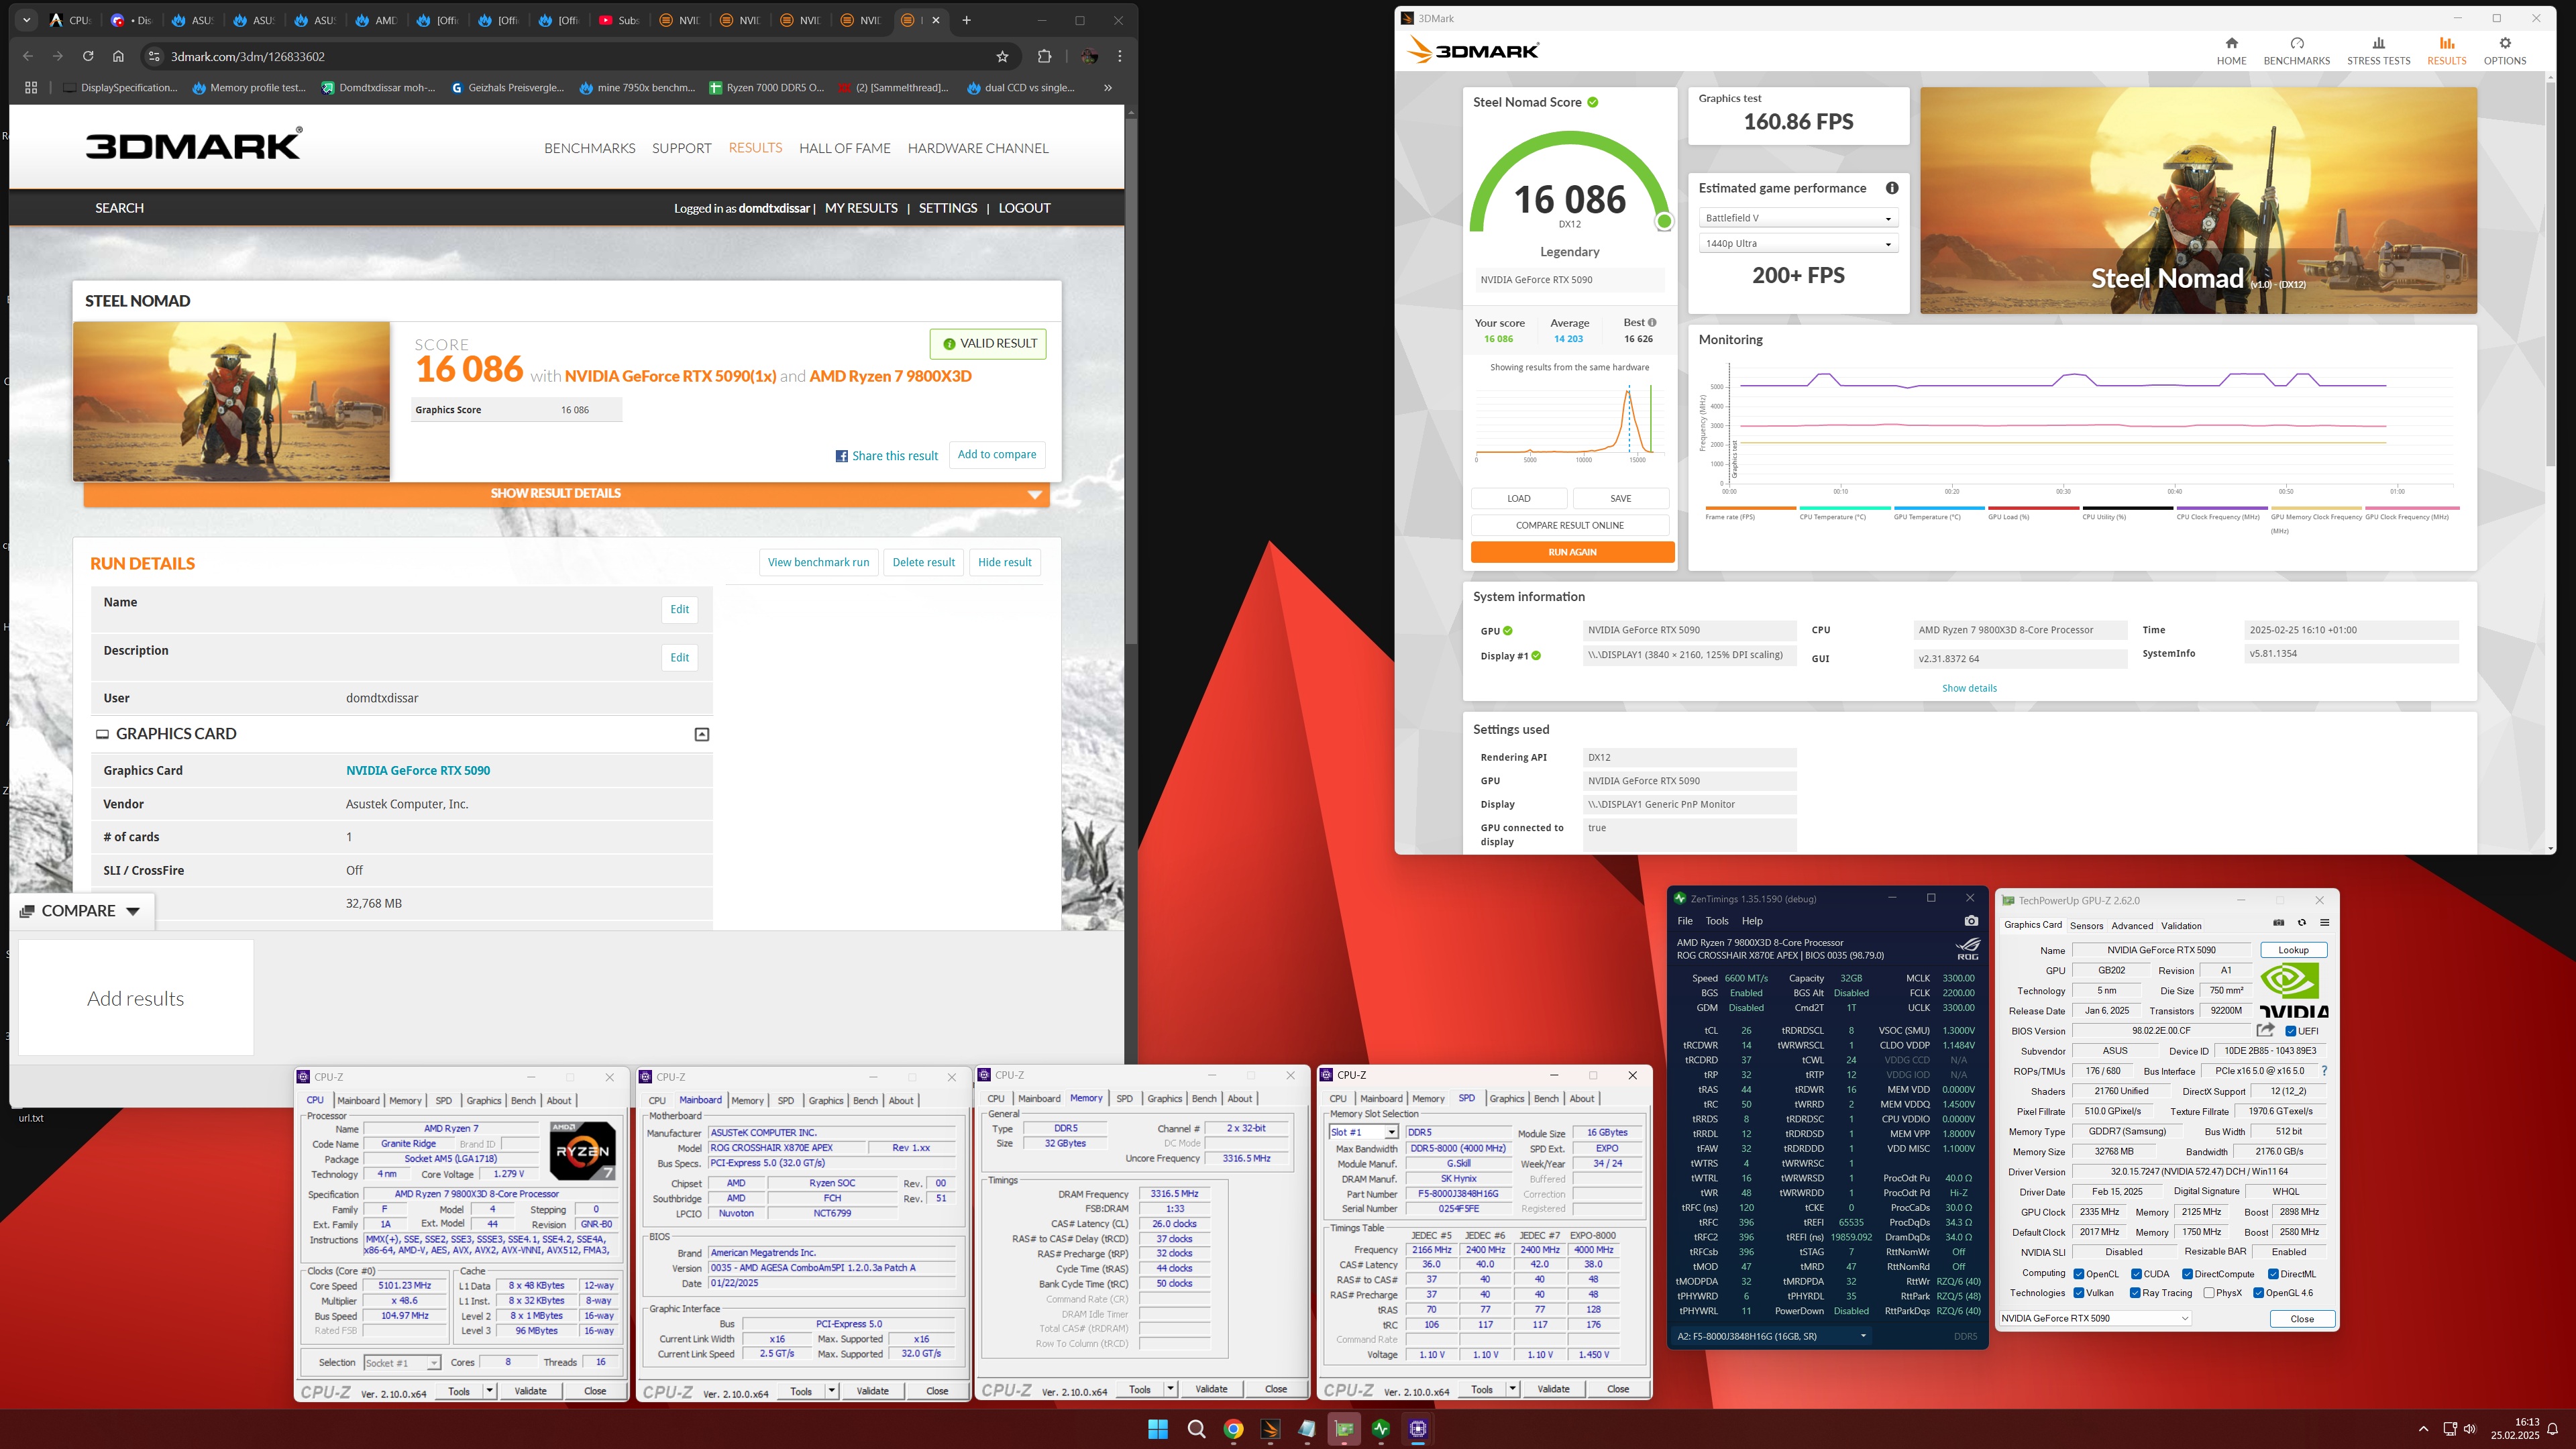
Task: Toggle the UEFI checkbox in GPU-Z
Action: click(2291, 1031)
